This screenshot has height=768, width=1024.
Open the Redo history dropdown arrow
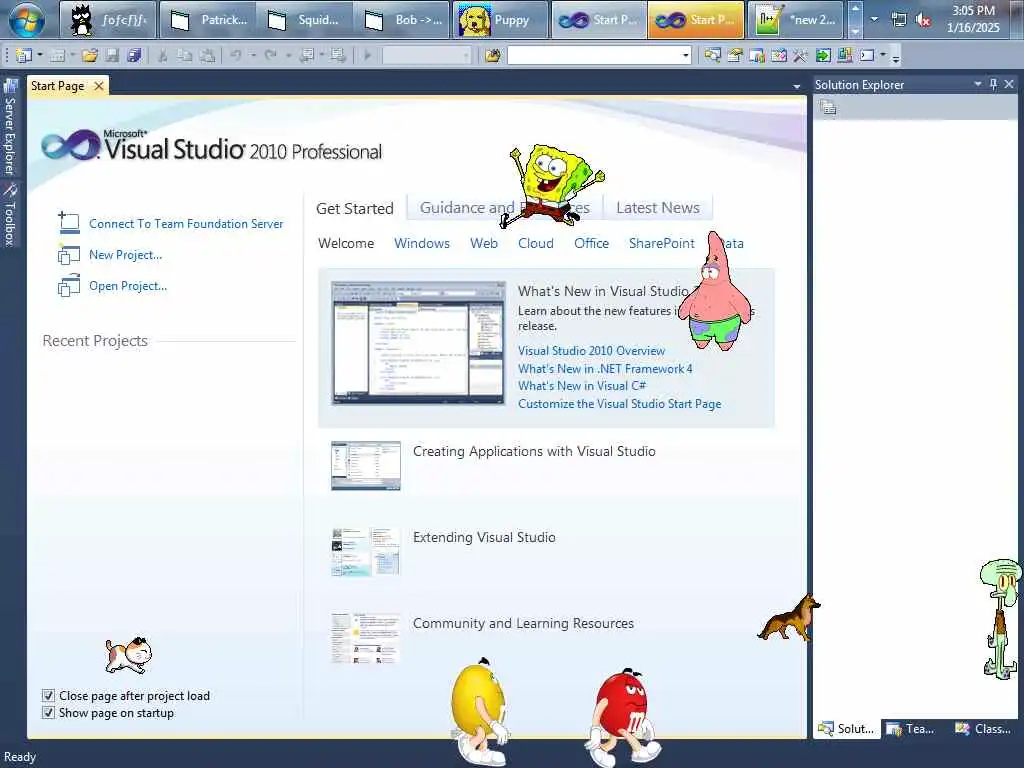tap(288, 56)
